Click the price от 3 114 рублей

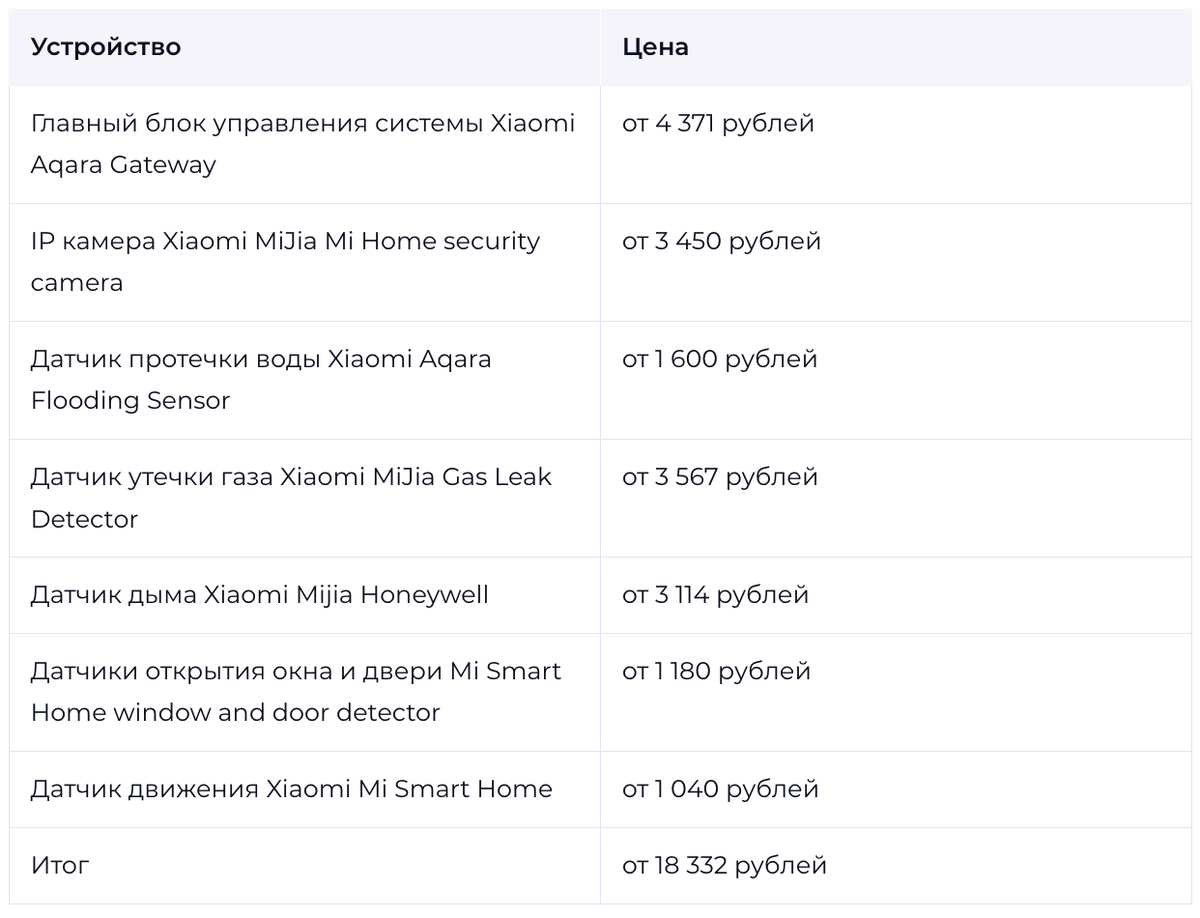[715, 595]
